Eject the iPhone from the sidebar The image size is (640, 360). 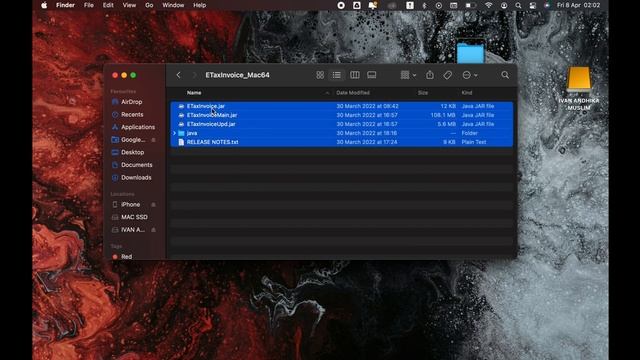click(x=153, y=204)
